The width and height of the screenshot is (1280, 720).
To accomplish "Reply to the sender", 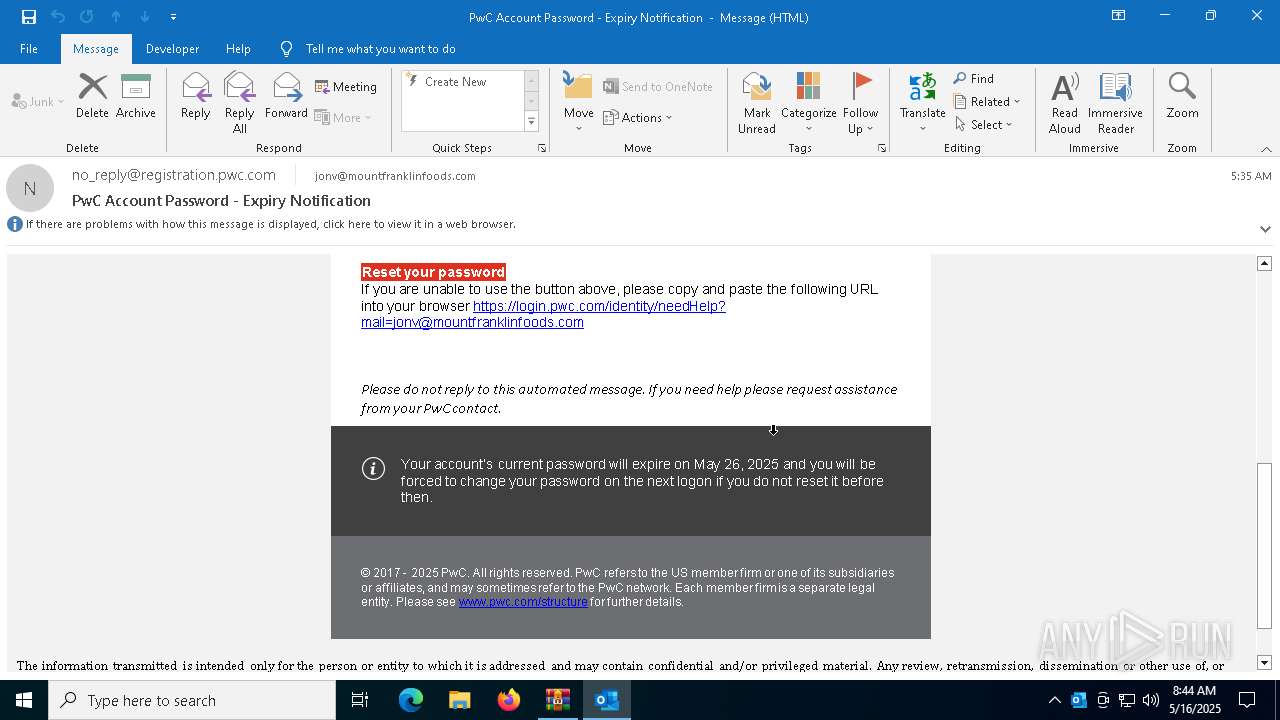I will [x=196, y=96].
